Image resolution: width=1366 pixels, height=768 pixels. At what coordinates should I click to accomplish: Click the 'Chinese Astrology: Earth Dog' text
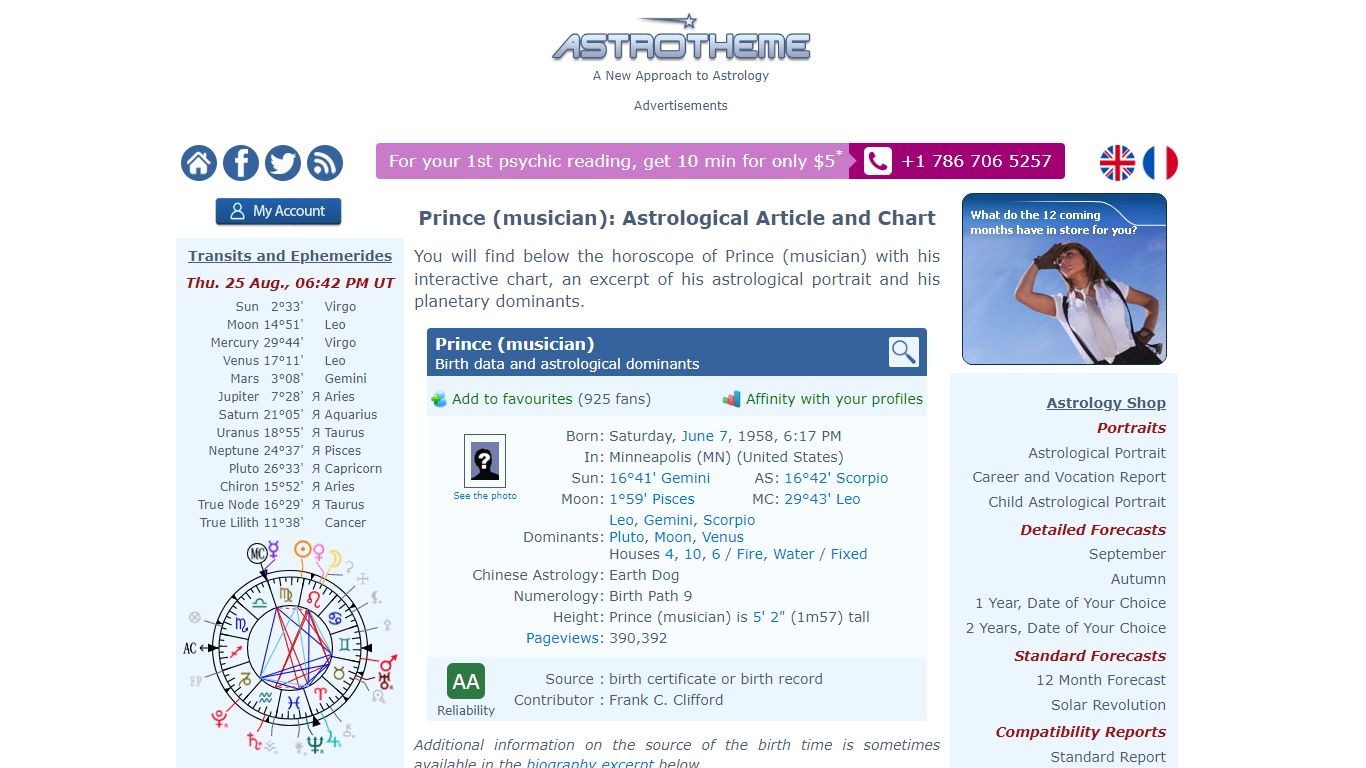pos(576,575)
